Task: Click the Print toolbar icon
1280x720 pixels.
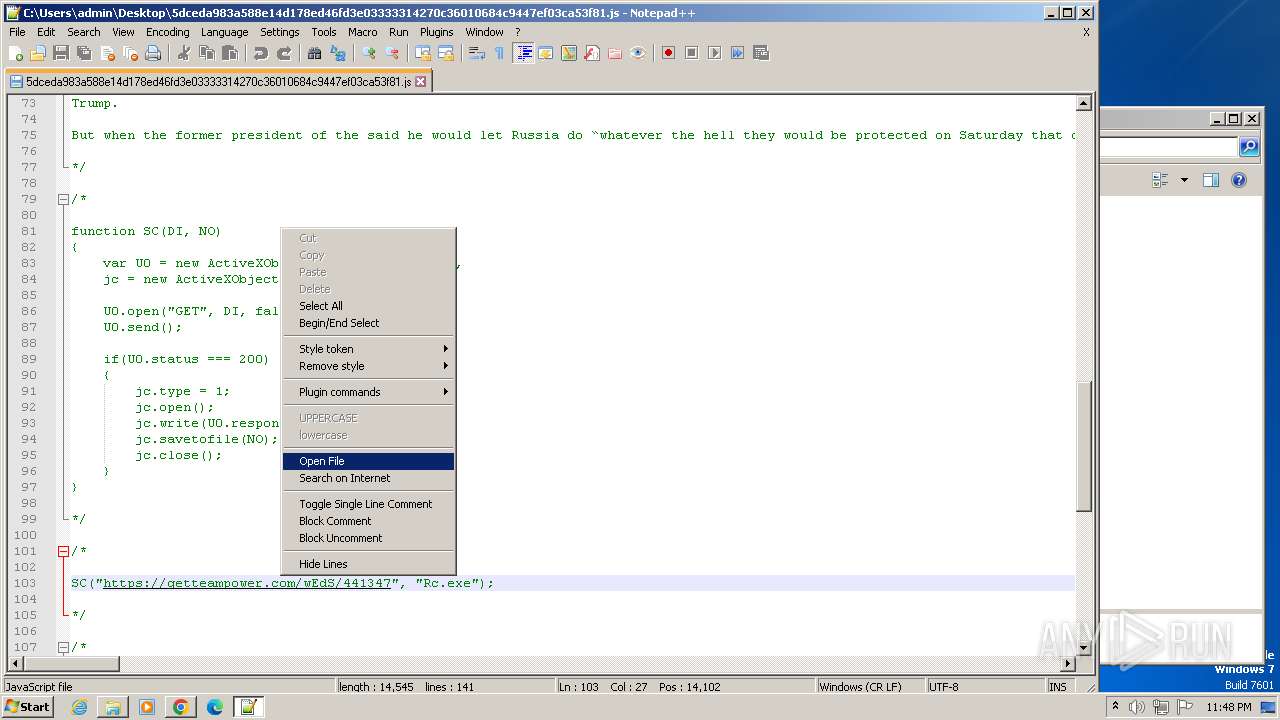Action: pyautogui.click(x=152, y=53)
